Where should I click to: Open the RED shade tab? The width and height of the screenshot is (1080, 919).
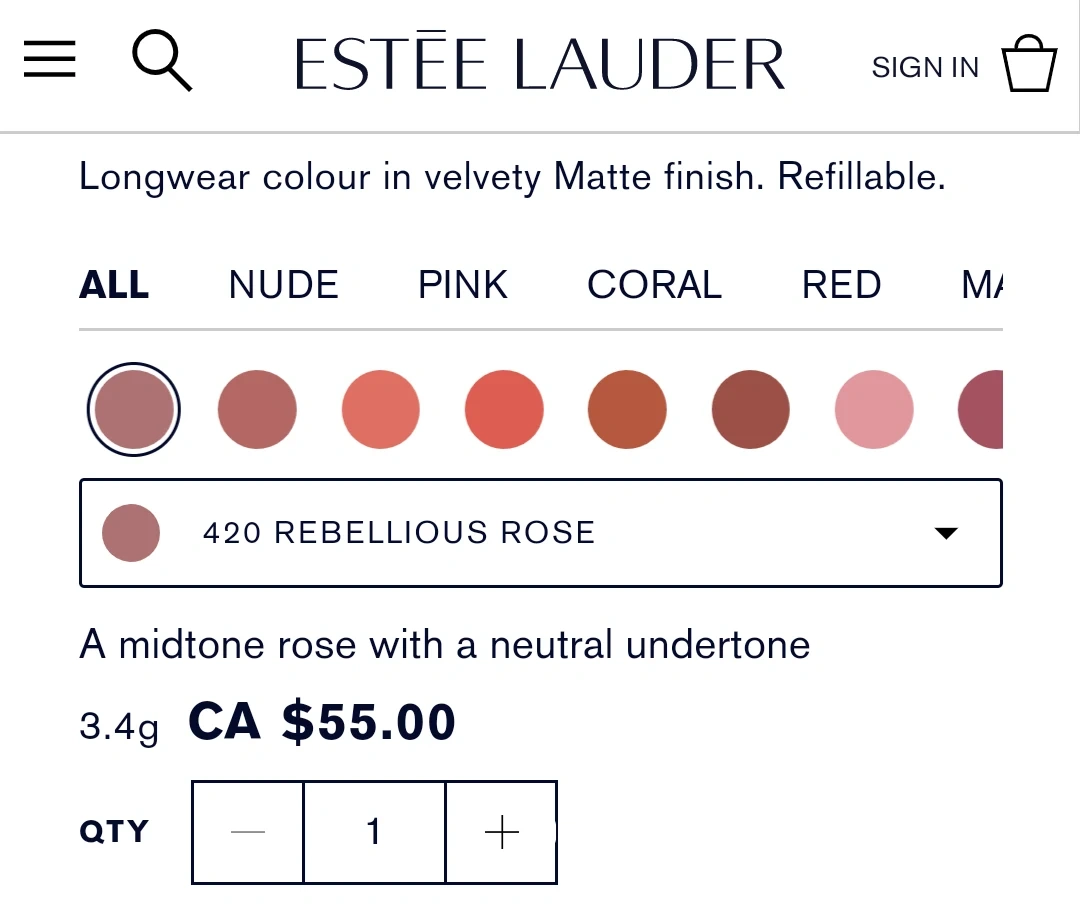tap(841, 285)
